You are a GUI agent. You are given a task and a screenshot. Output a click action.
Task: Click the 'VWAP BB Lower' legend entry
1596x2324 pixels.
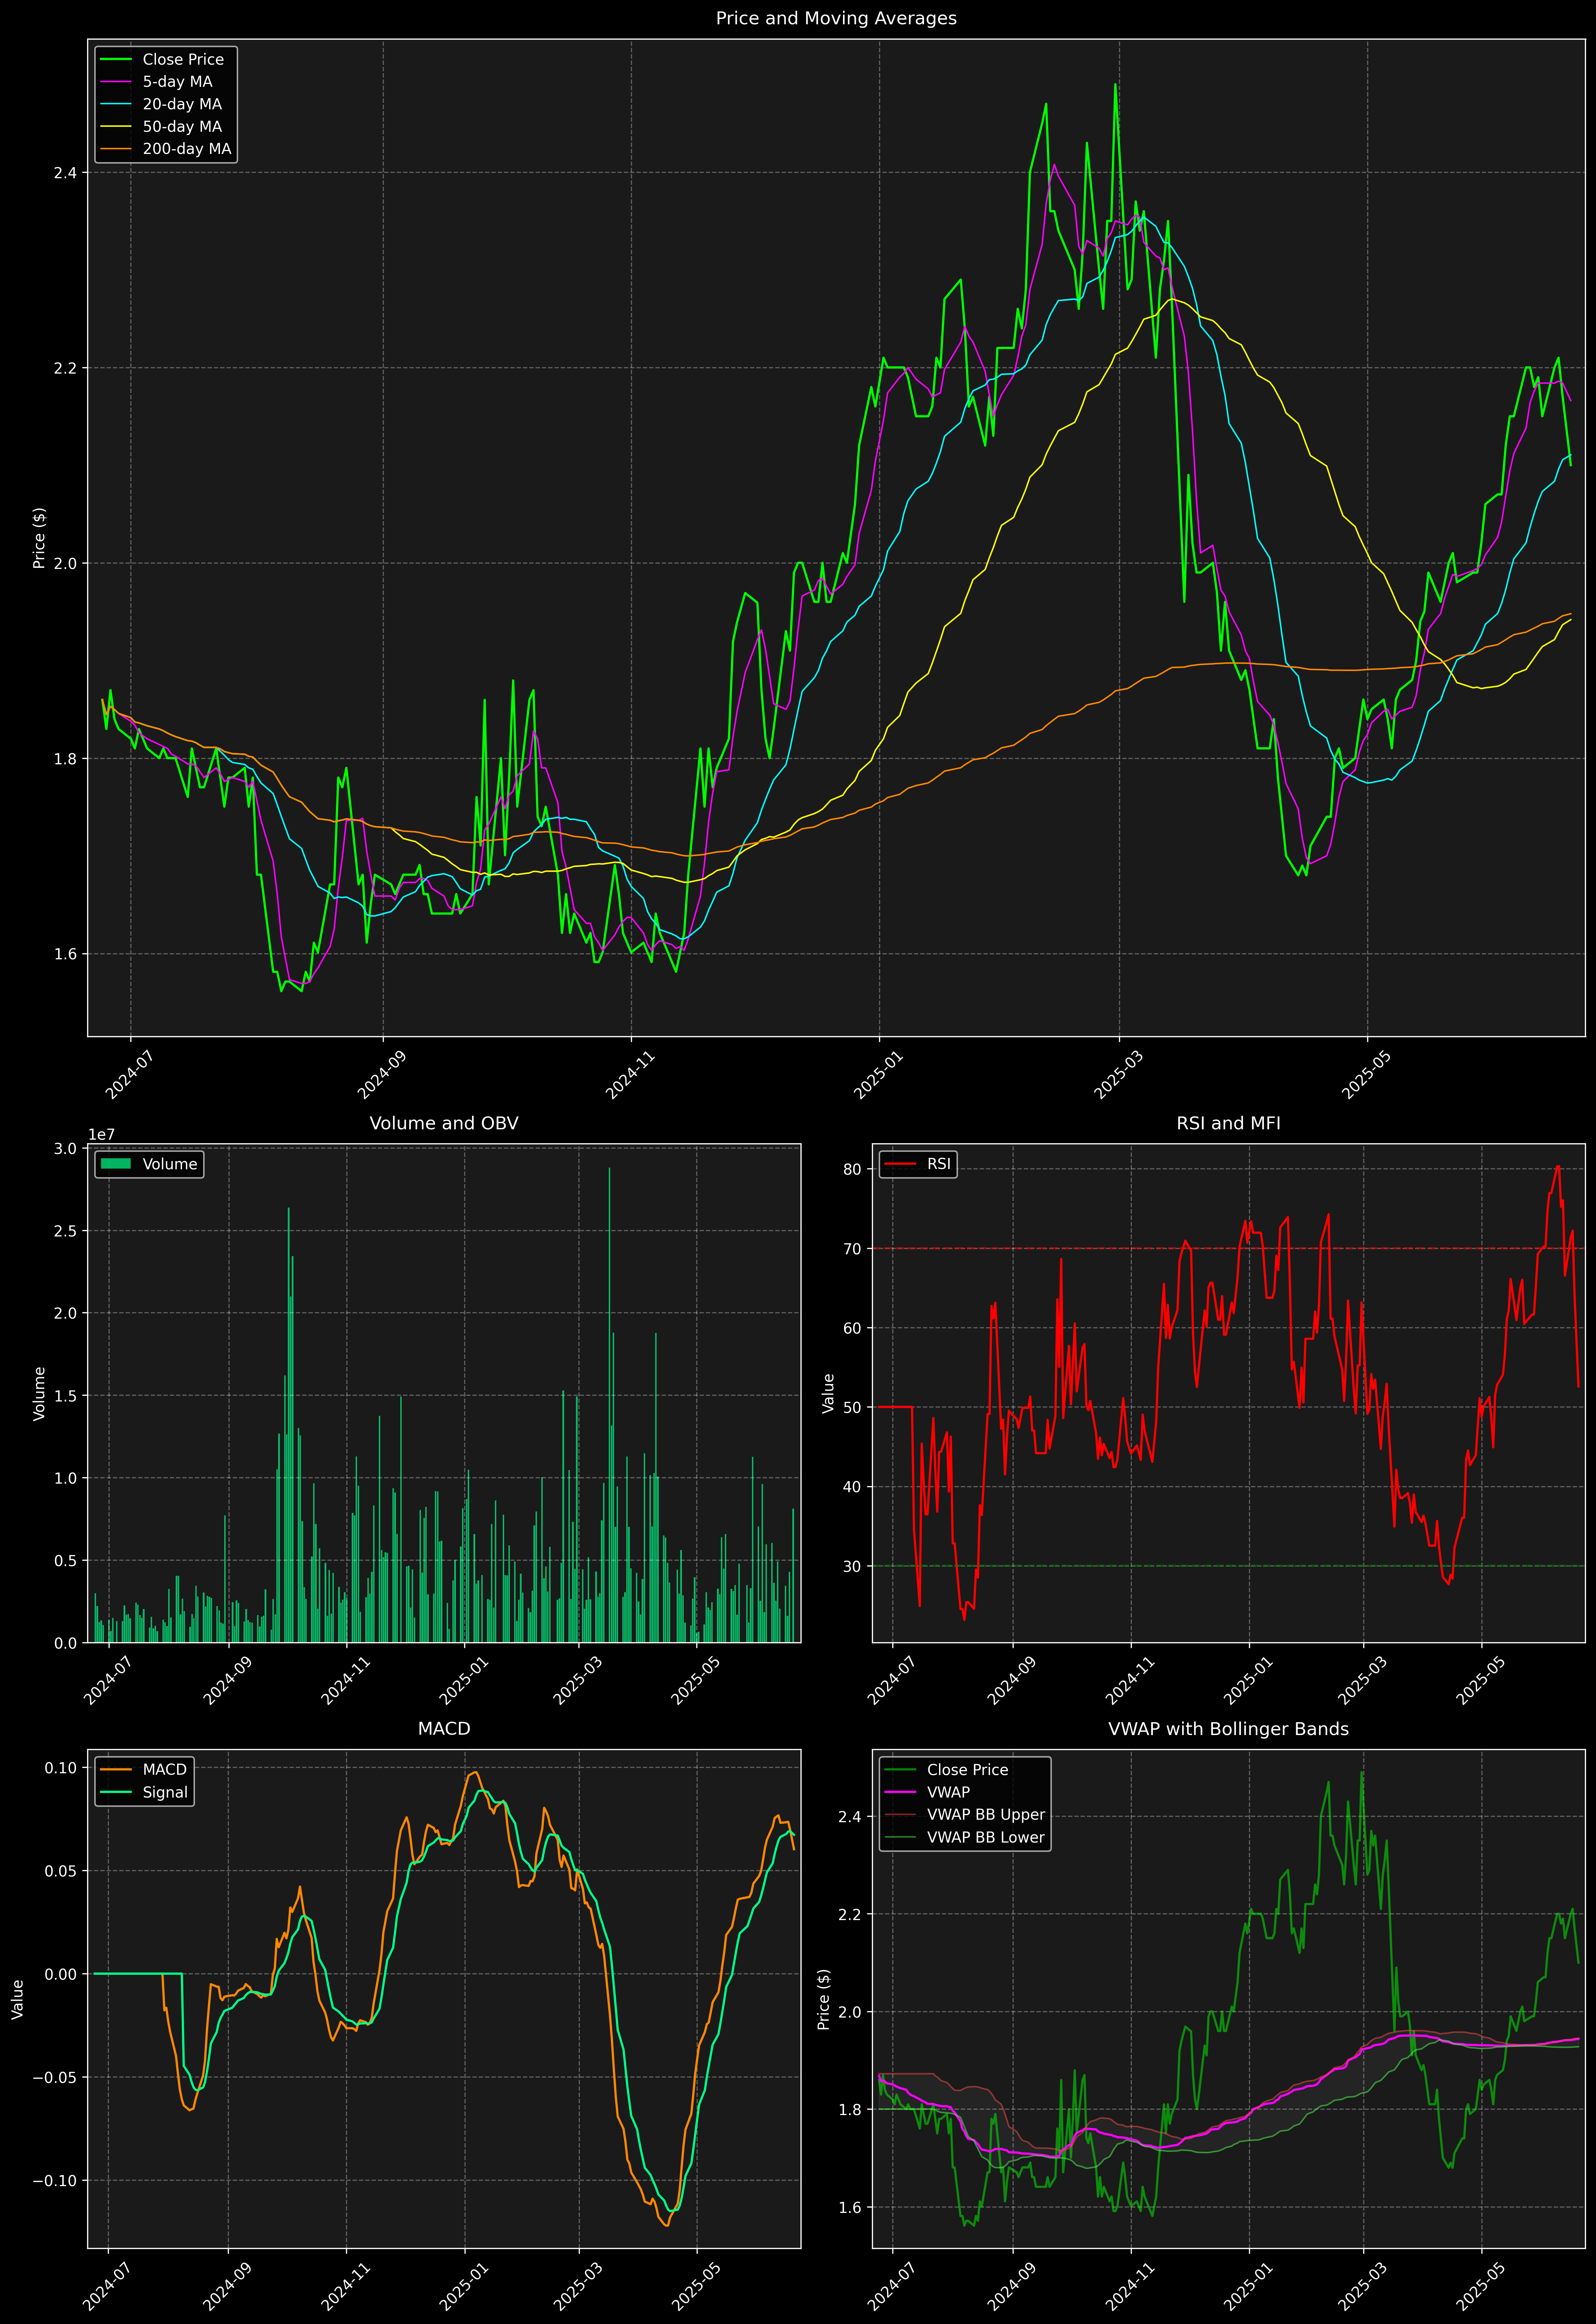pos(965,1837)
